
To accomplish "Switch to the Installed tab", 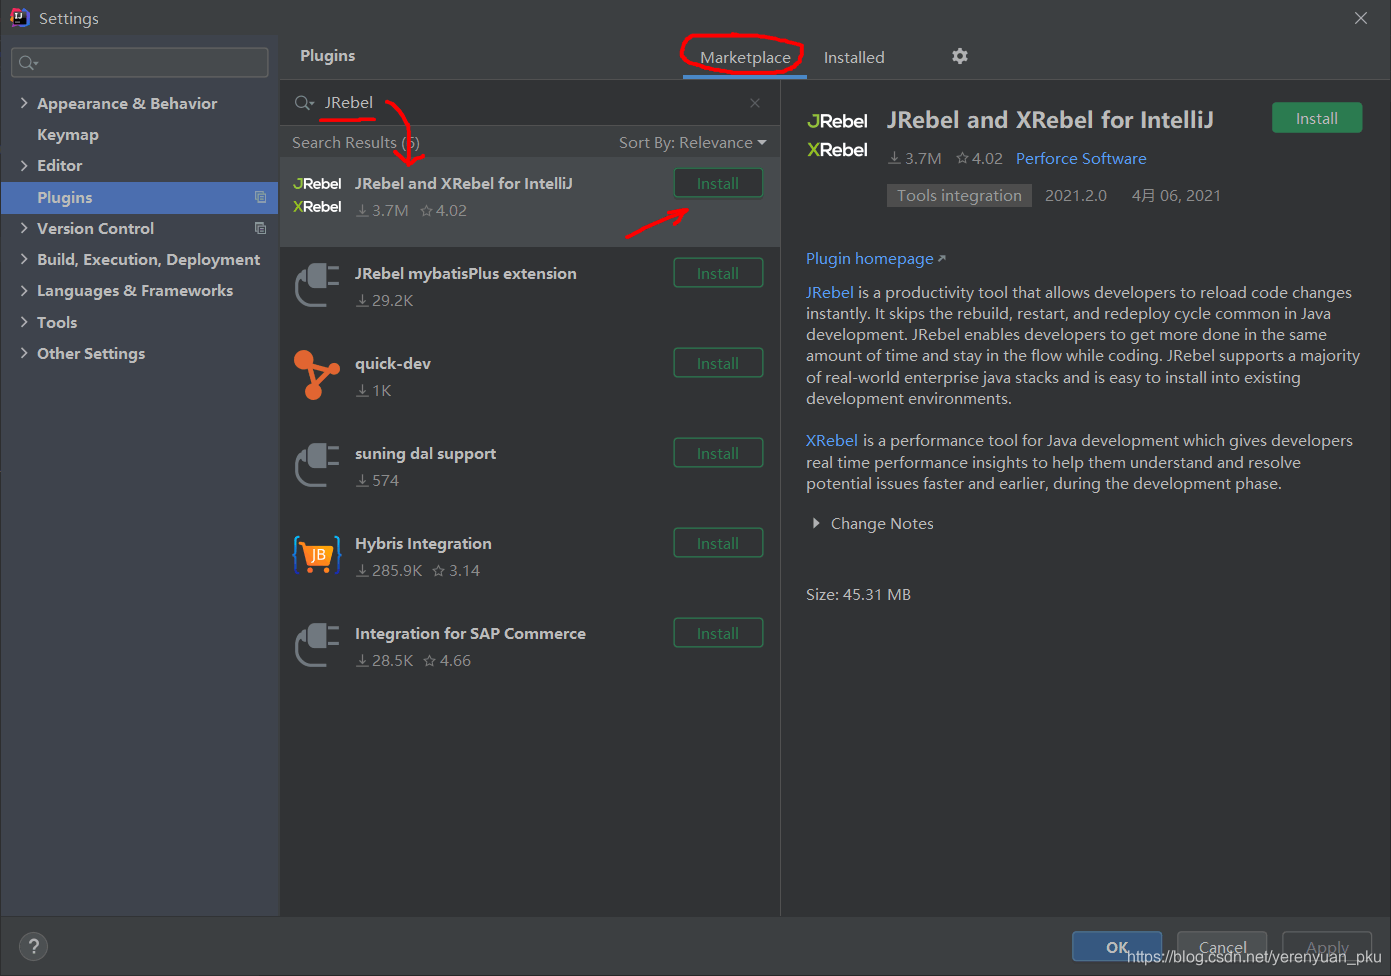I will pyautogui.click(x=854, y=58).
